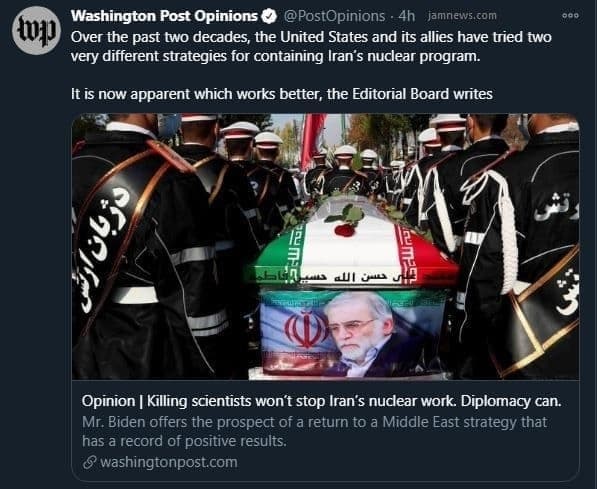This screenshot has width=597, height=489.
Task: Click the red rose on the coffin
Action: 345,230
